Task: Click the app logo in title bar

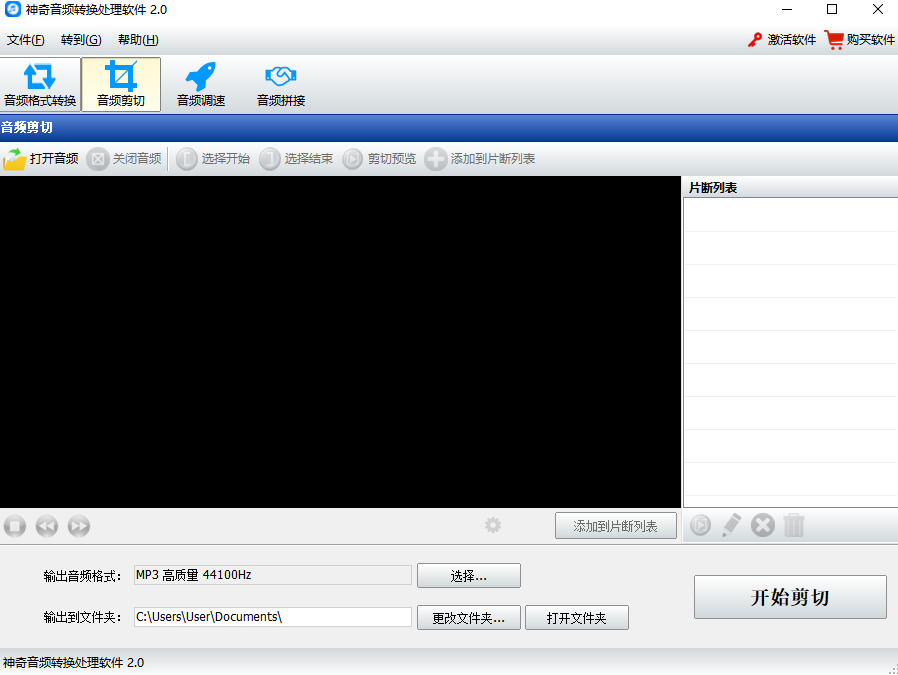Action: [13, 9]
